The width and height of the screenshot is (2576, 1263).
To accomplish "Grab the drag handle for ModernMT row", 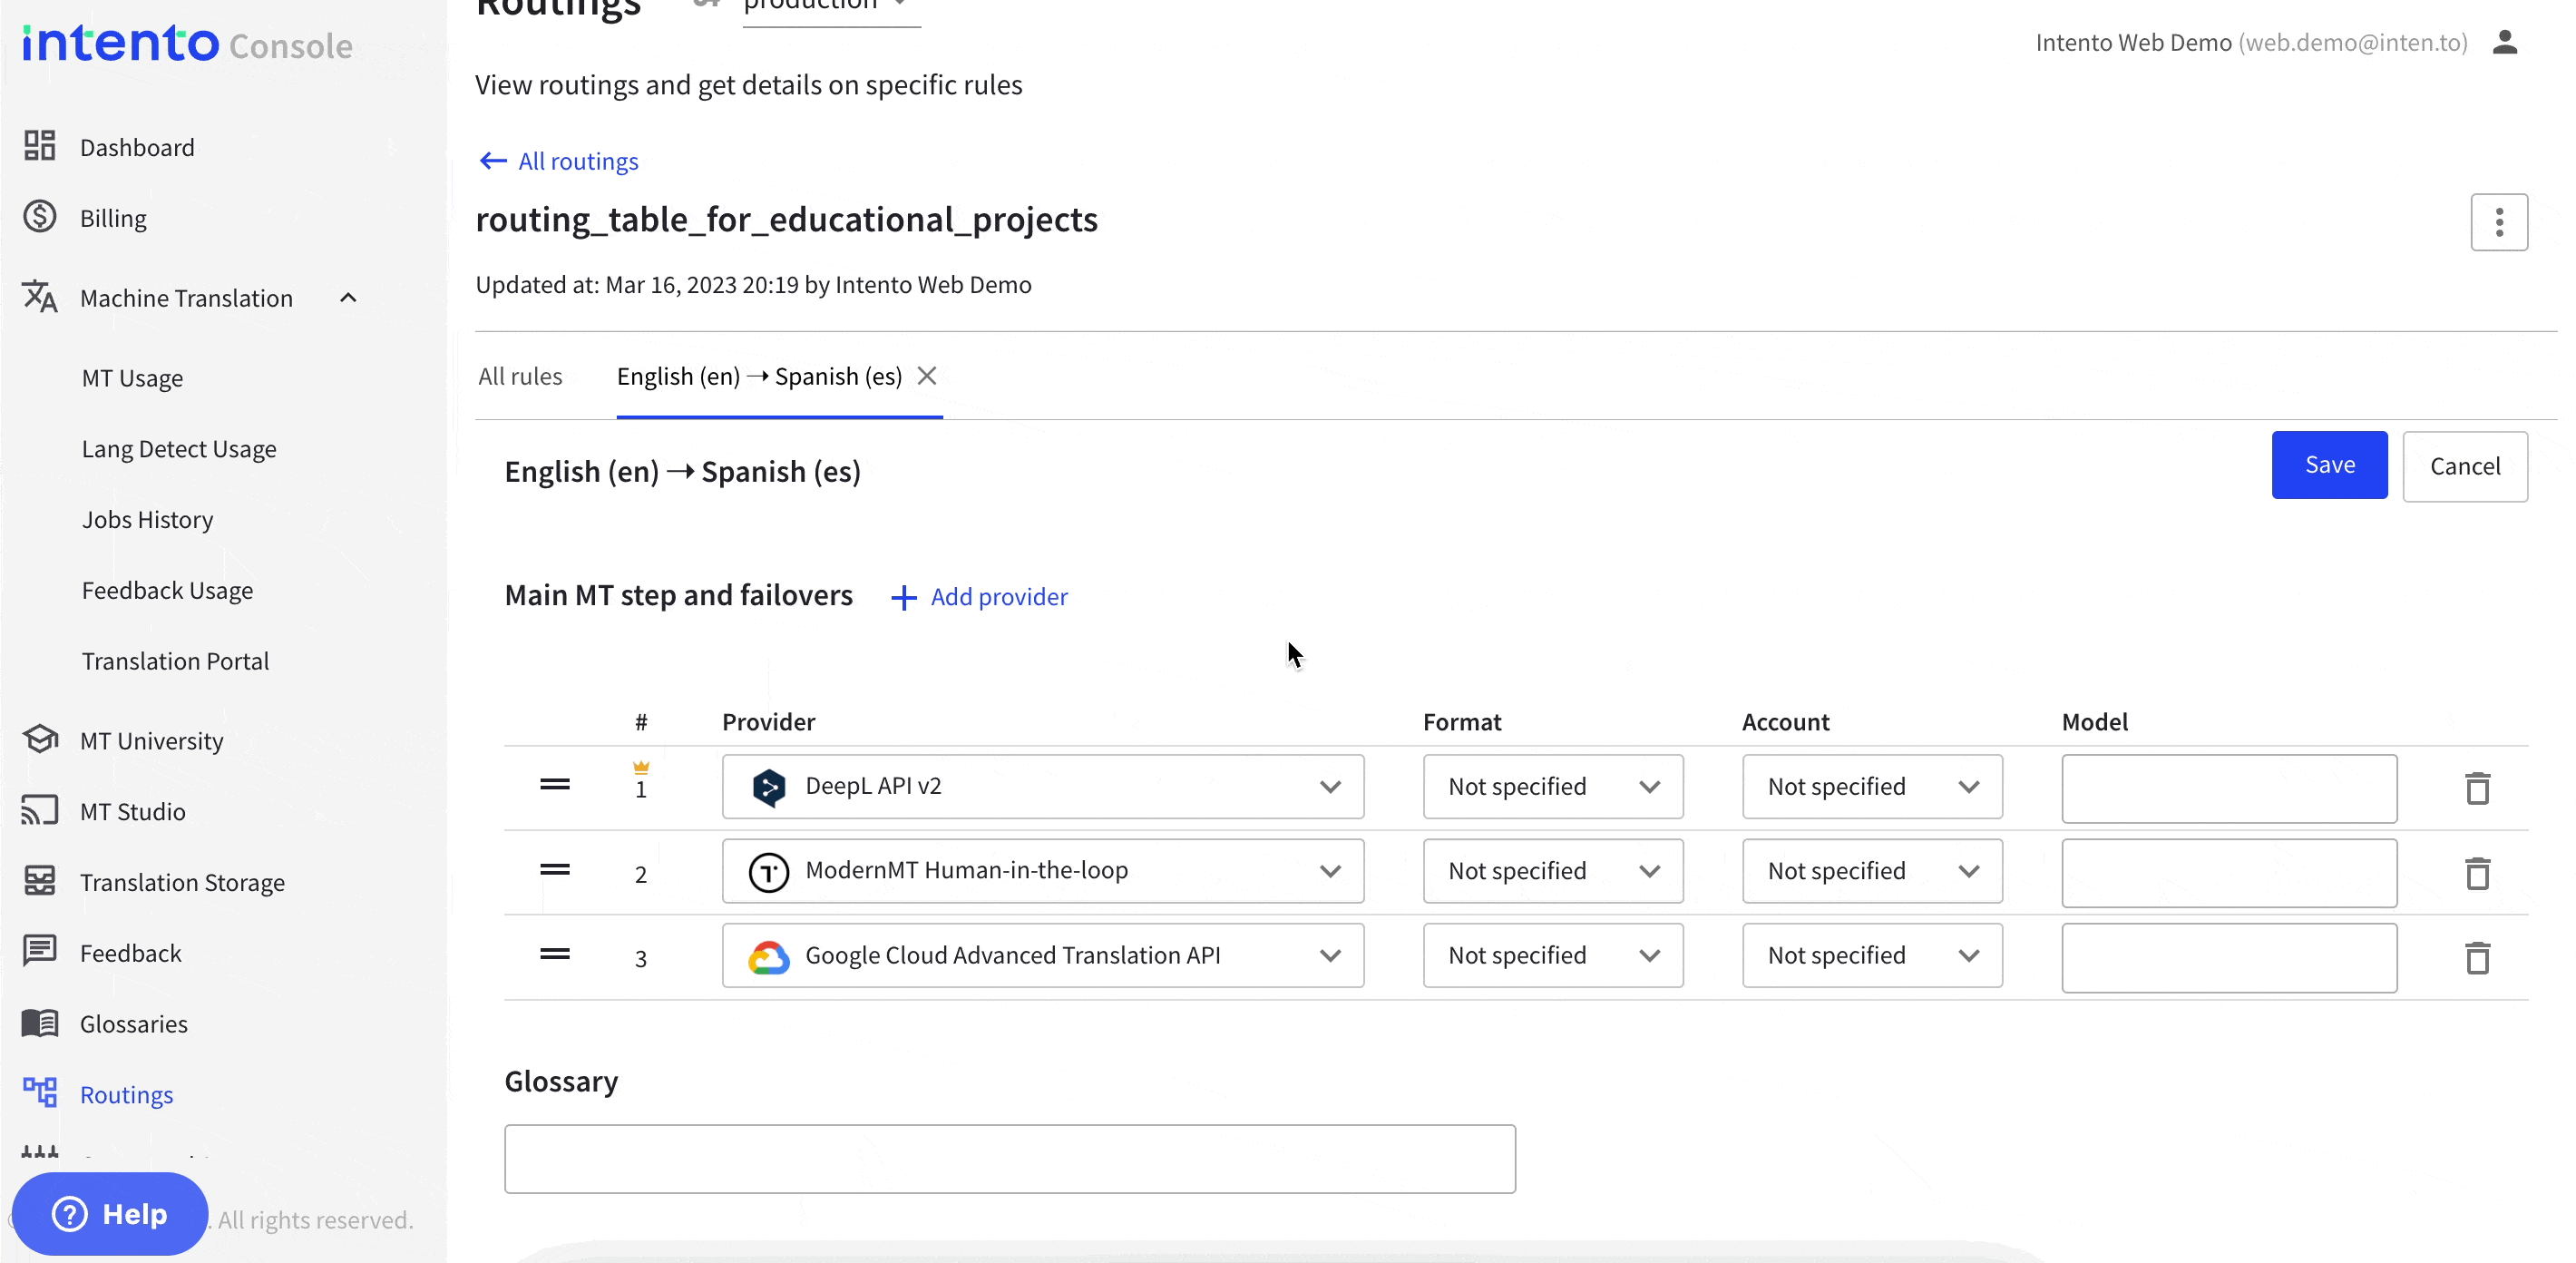I will click(555, 870).
